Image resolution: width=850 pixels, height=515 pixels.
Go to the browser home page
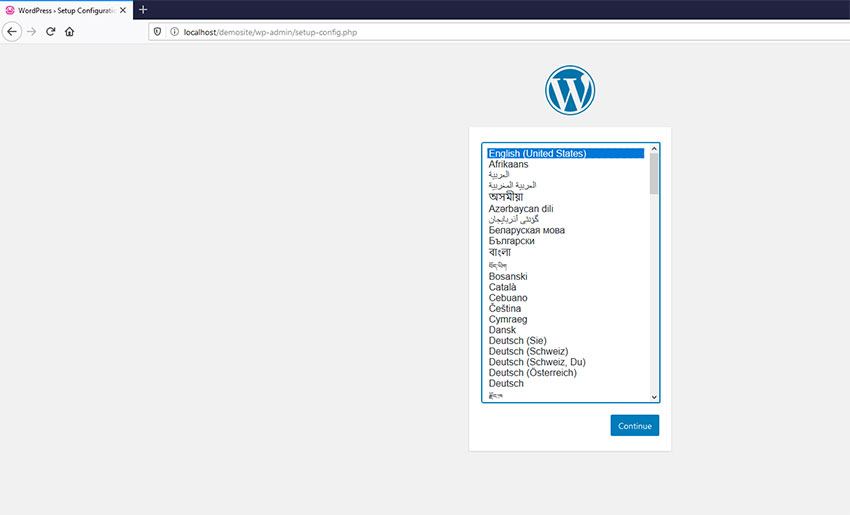pyautogui.click(x=69, y=31)
